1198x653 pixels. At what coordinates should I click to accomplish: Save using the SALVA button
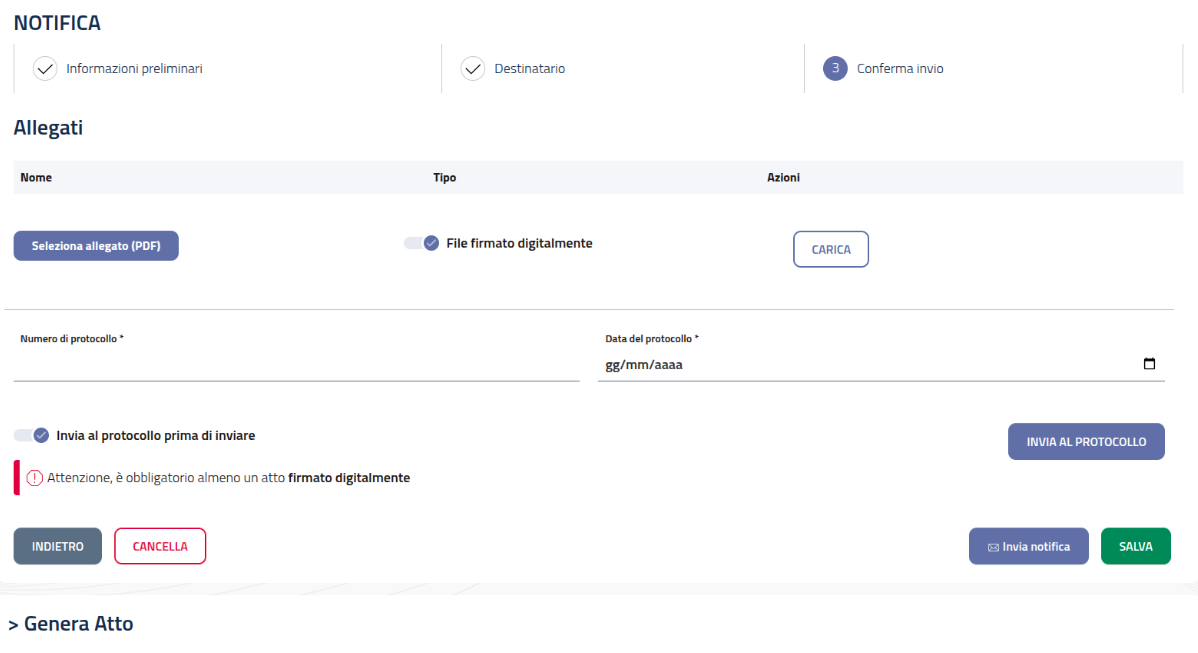[x=1135, y=546]
